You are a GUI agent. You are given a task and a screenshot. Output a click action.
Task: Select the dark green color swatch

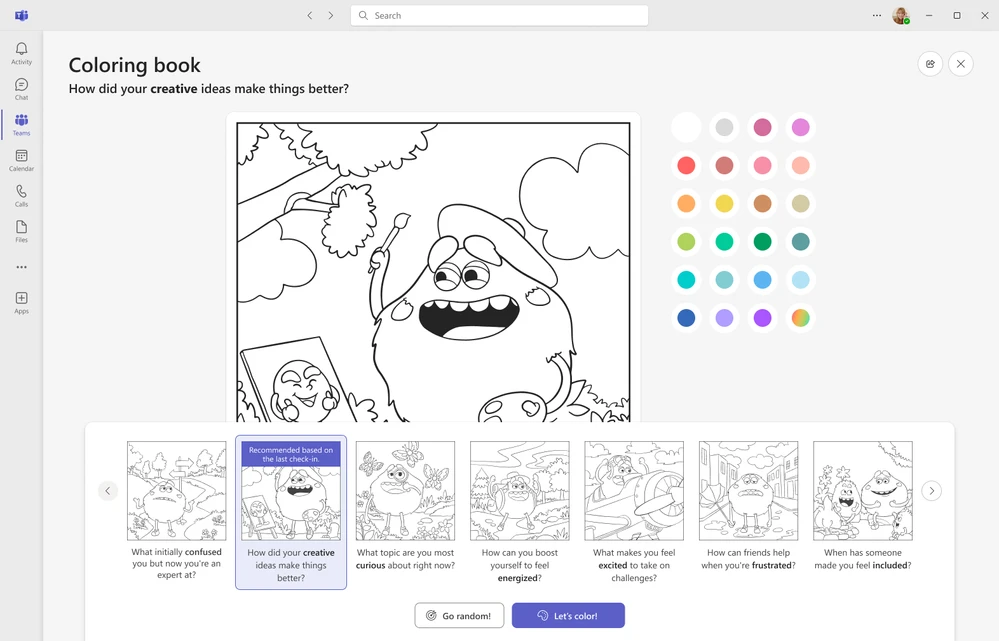pos(762,241)
